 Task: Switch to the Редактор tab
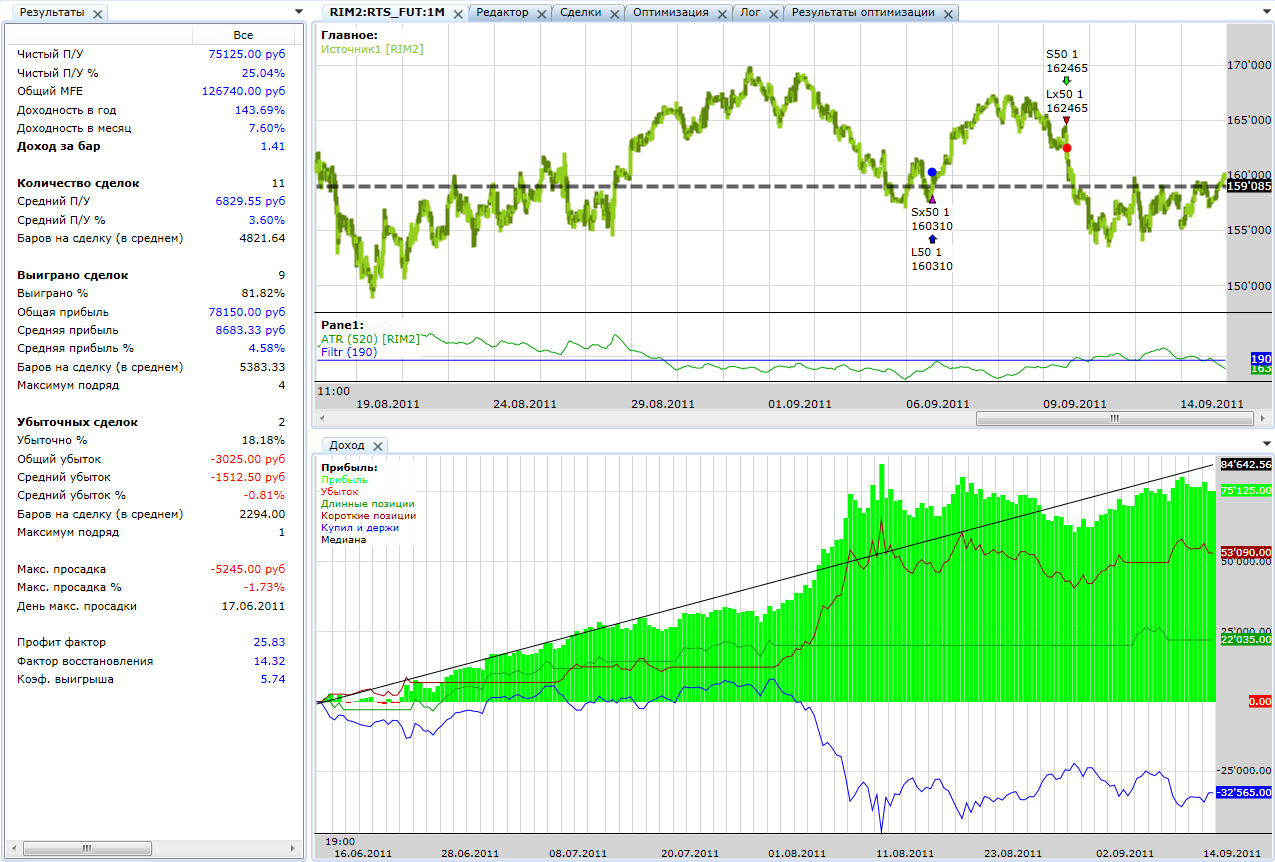click(502, 13)
